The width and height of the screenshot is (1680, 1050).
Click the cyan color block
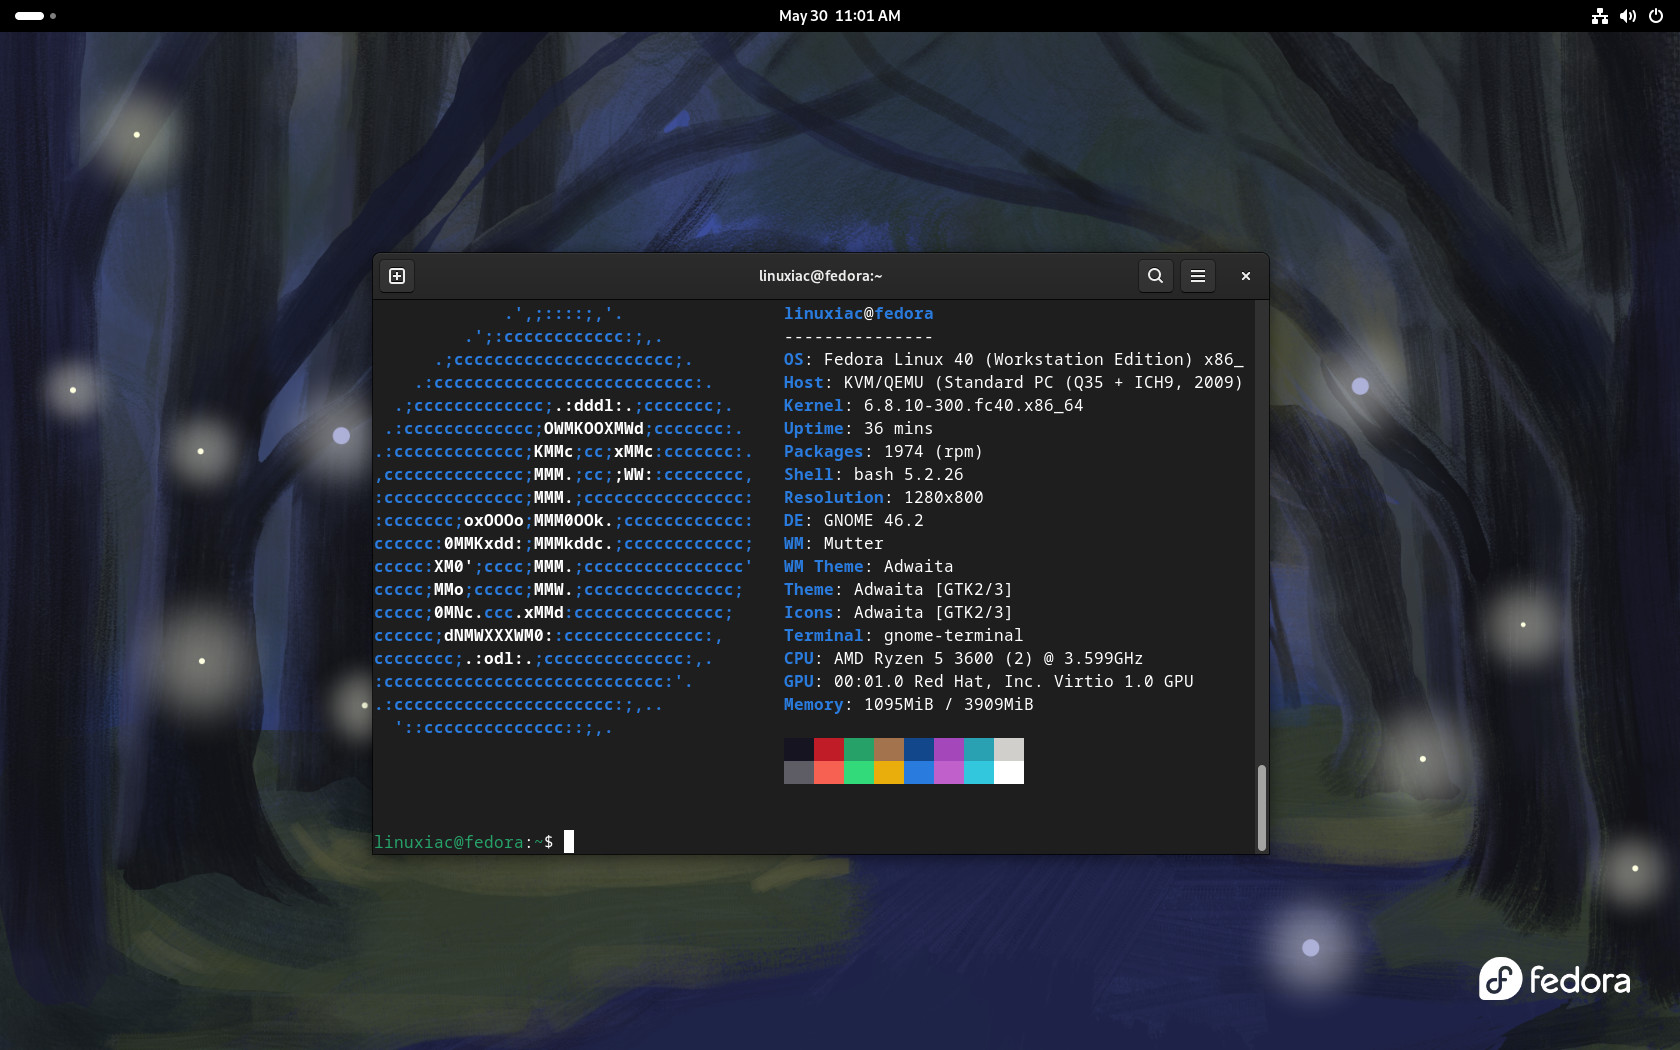tap(979, 772)
